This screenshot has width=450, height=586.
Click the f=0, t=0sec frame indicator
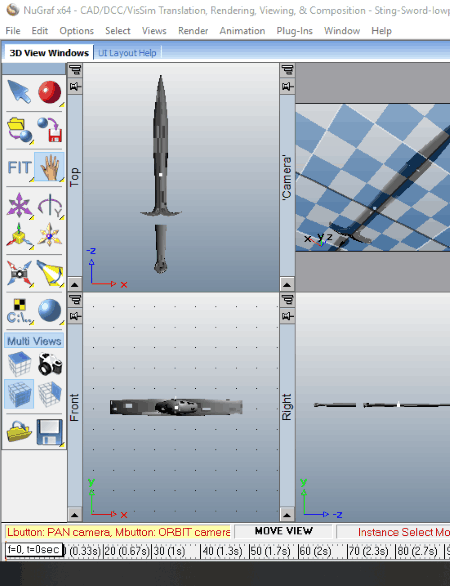[34, 549]
